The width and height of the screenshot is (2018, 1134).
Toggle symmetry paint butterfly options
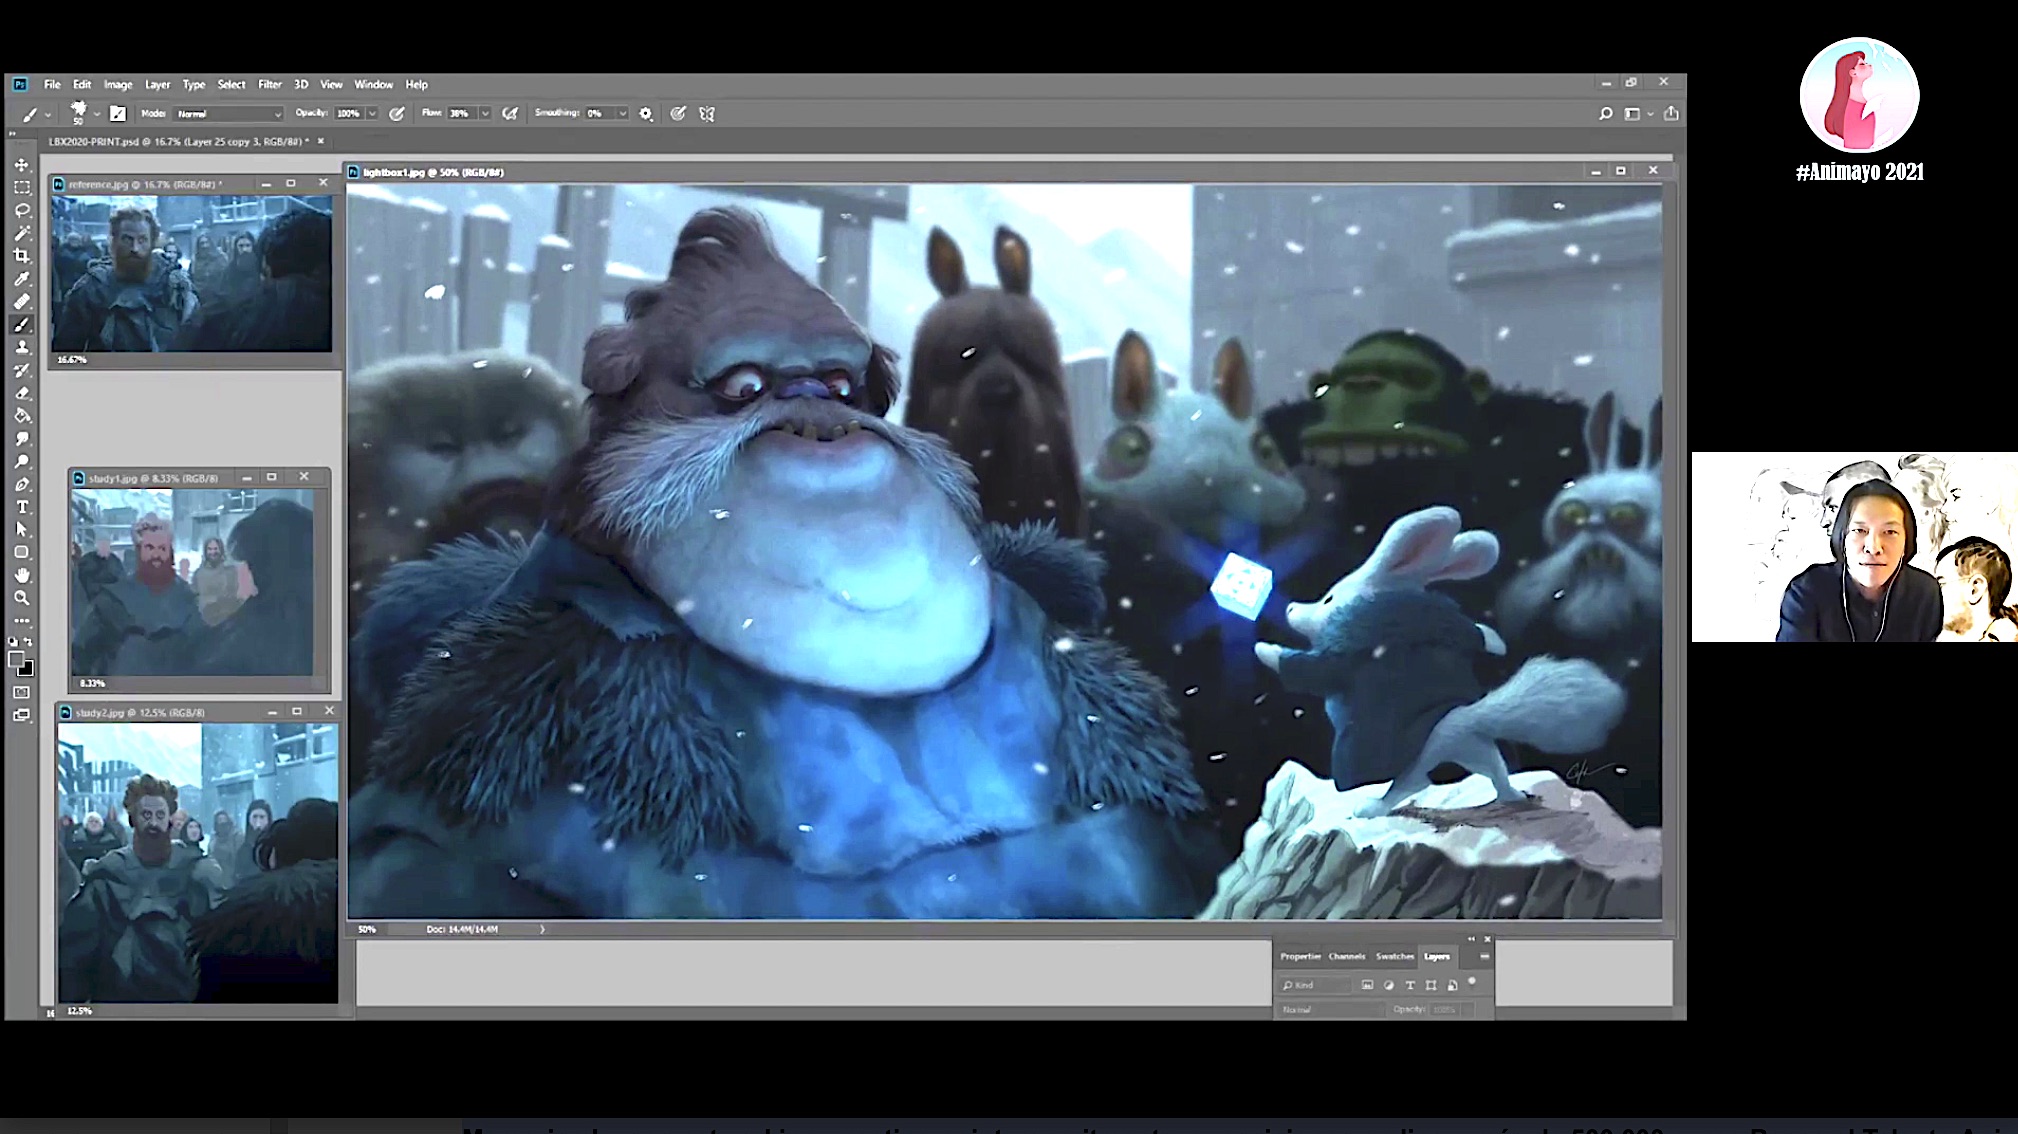click(x=707, y=114)
